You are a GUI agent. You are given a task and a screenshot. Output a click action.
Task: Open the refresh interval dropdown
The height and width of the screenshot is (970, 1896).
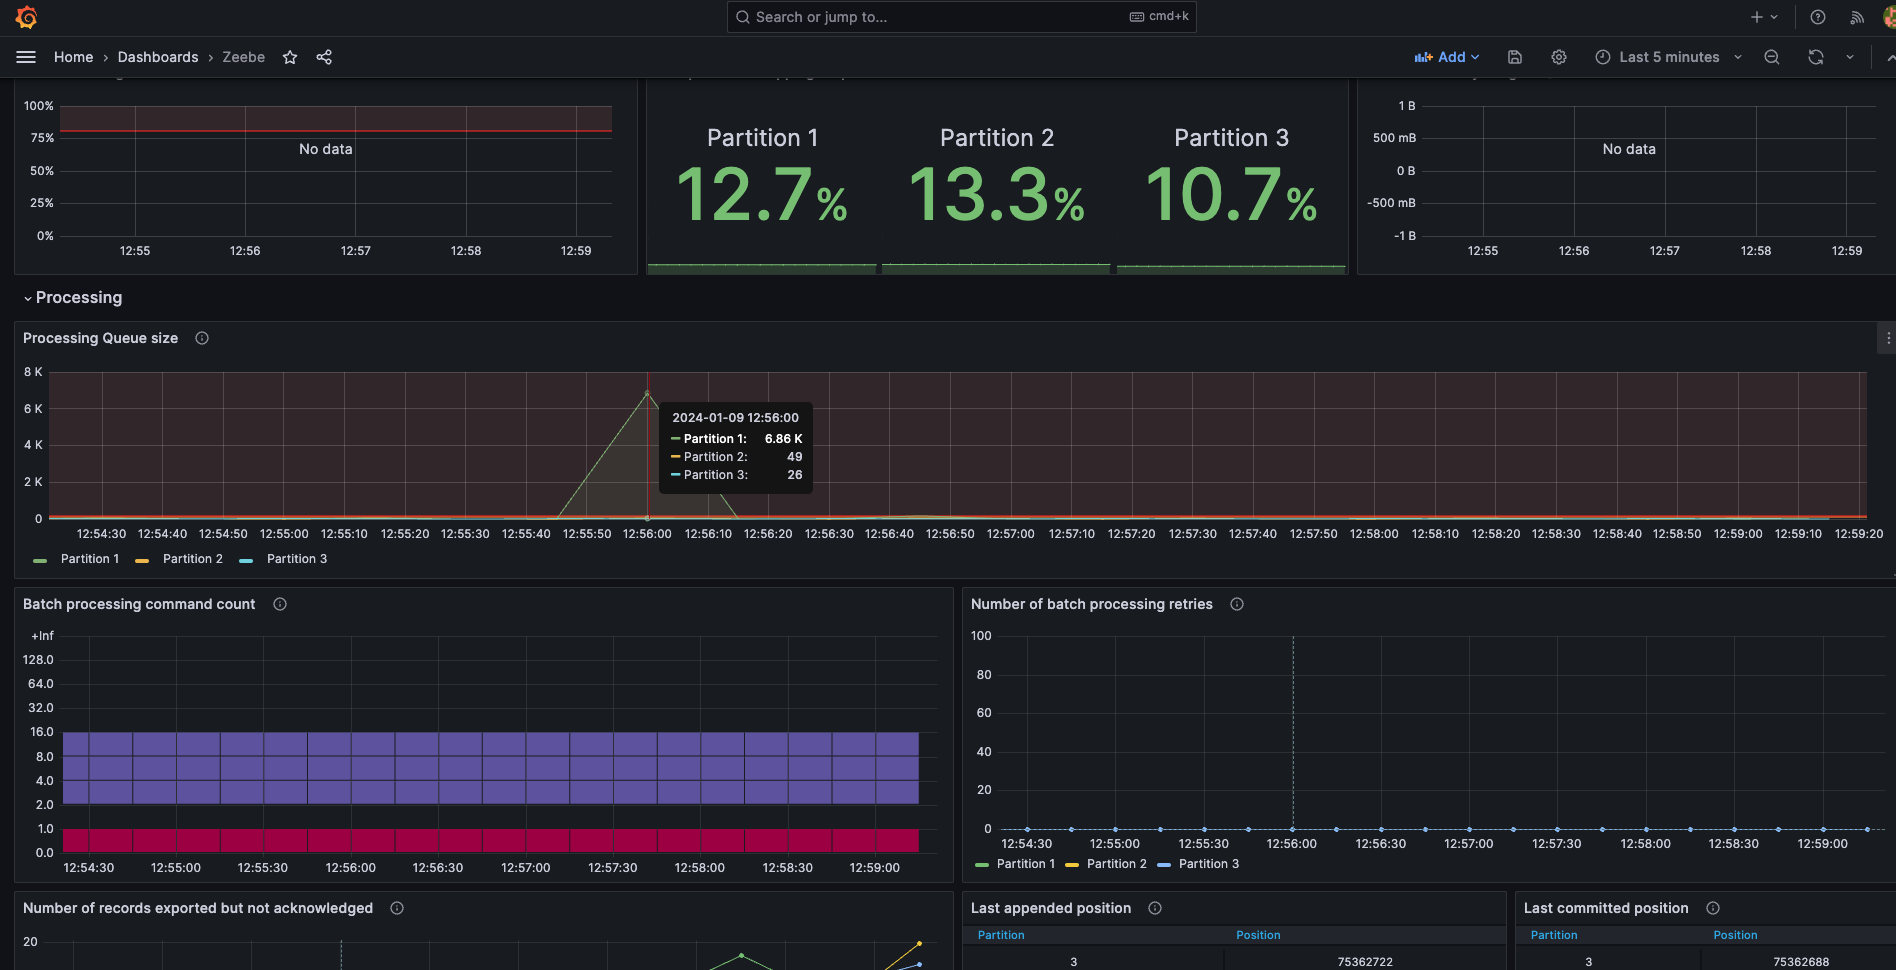tap(1850, 57)
